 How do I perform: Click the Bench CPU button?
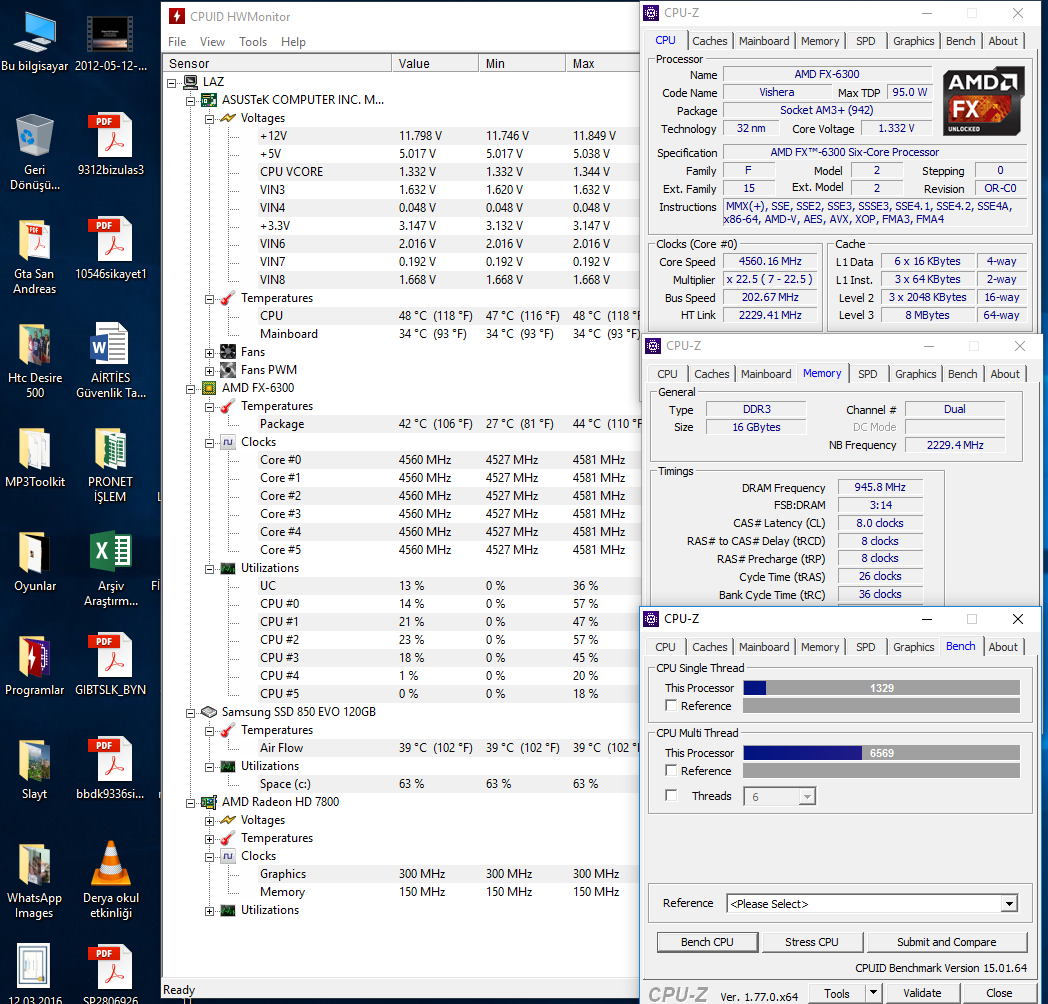pos(707,941)
